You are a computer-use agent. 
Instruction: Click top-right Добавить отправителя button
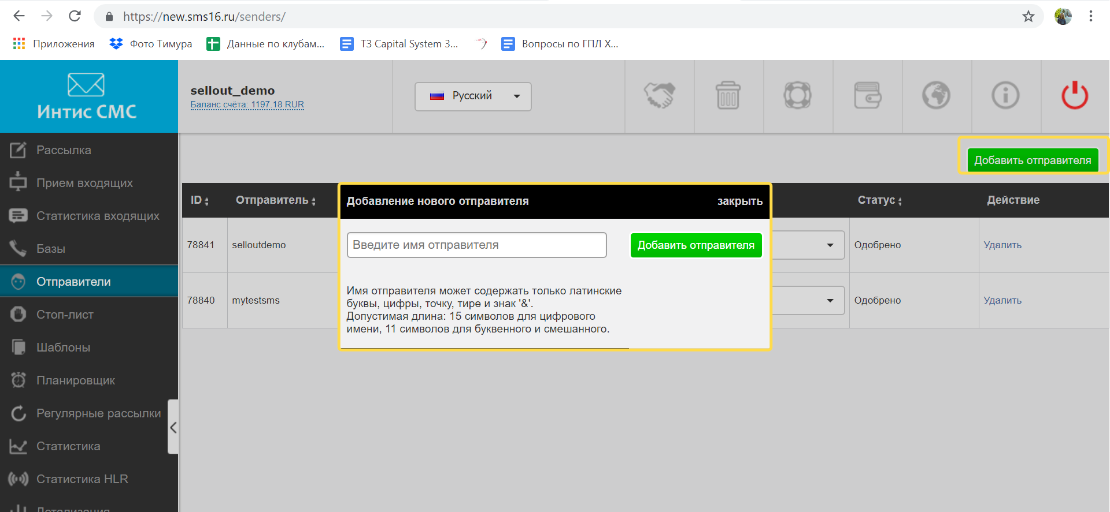click(x=1033, y=160)
